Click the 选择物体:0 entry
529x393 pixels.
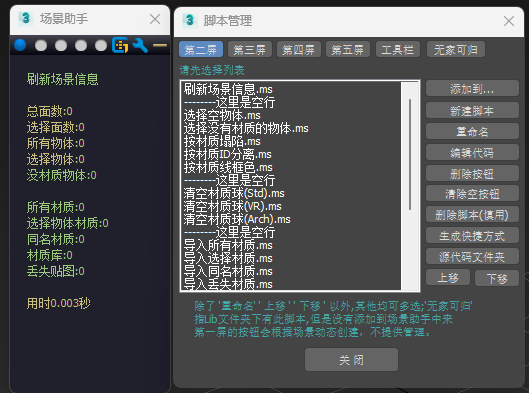(56, 159)
